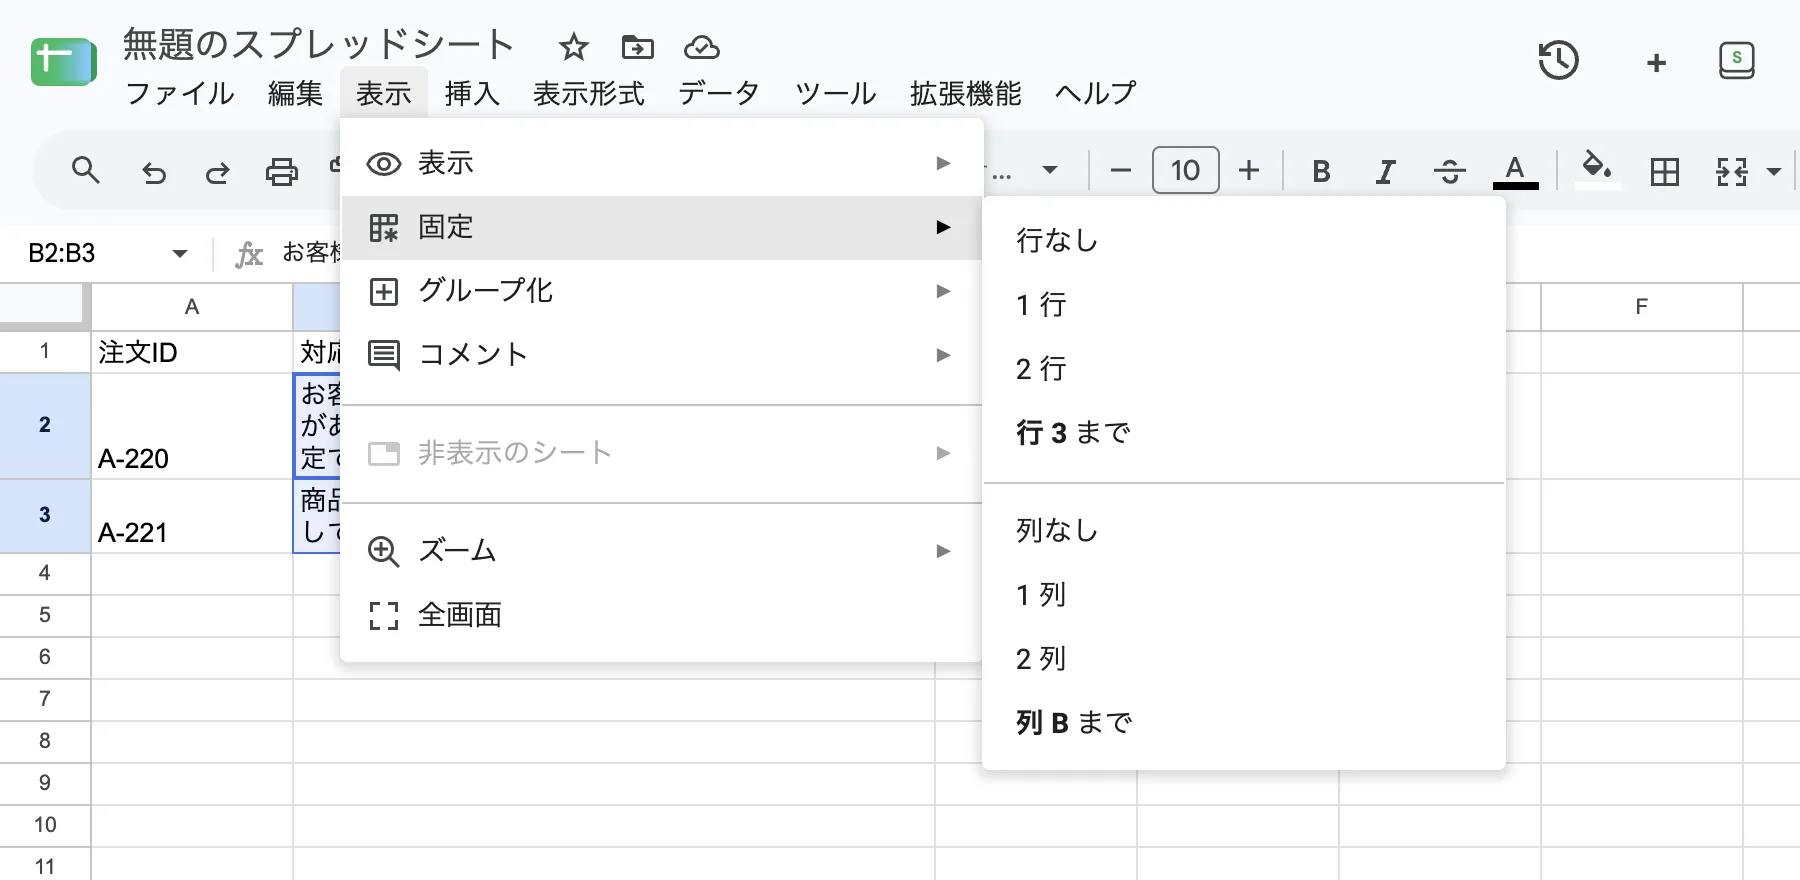Check the cloud save status icon
The image size is (1800, 880).
(x=702, y=47)
